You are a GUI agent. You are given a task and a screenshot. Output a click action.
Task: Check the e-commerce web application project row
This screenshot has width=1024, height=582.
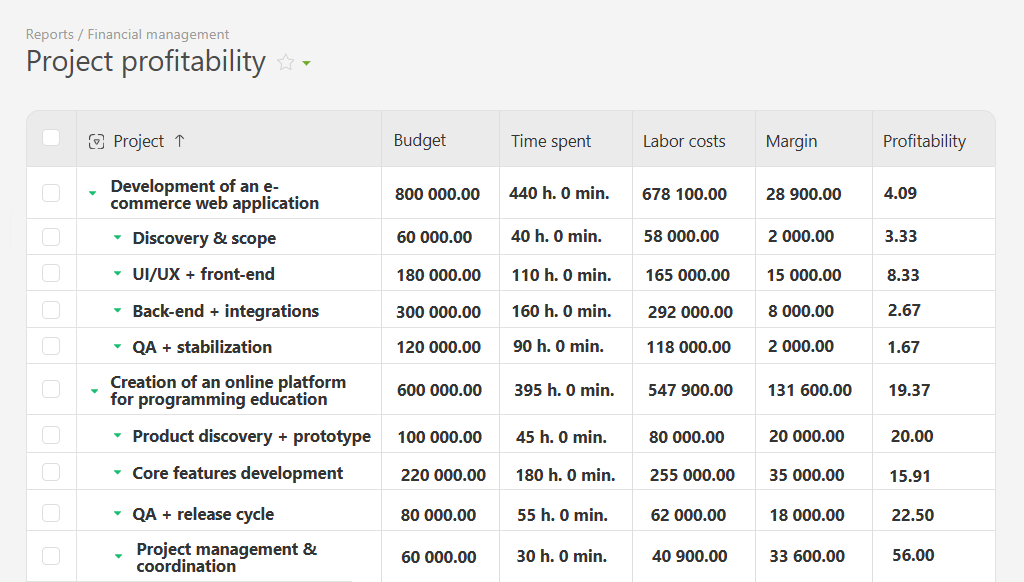coord(50,193)
